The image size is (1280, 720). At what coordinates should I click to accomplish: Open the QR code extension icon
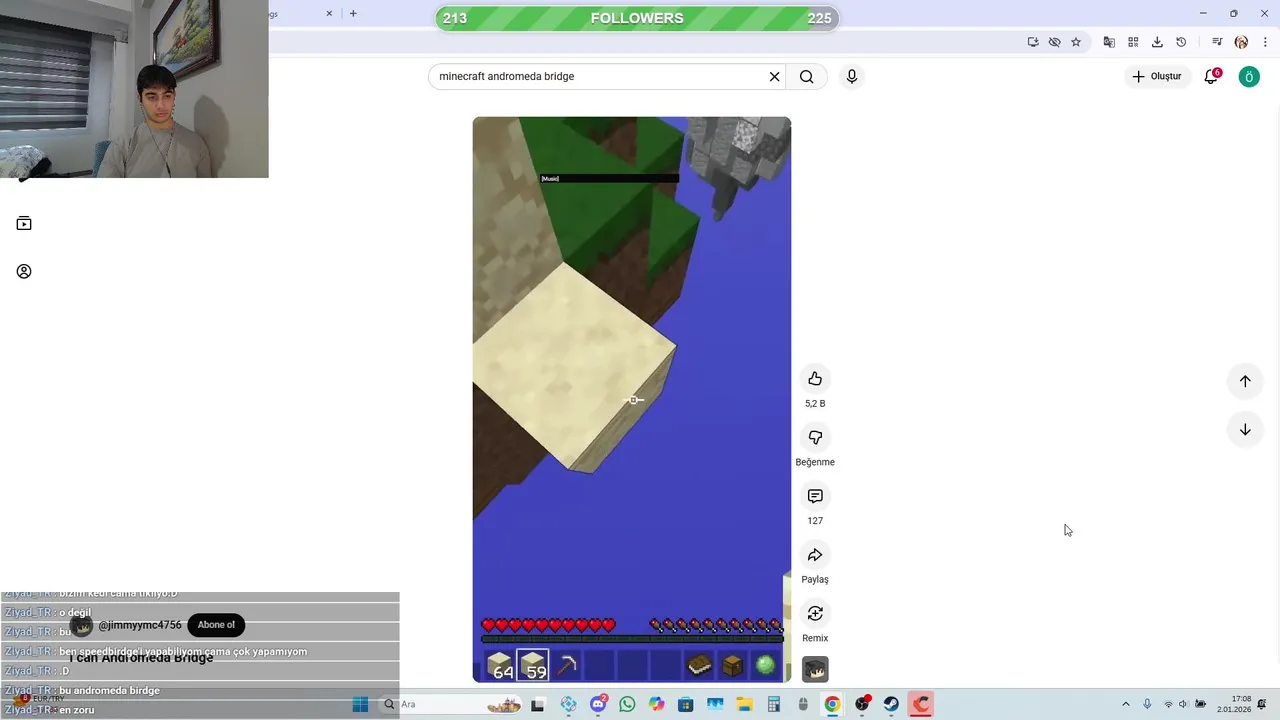(x=1133, y=42)
